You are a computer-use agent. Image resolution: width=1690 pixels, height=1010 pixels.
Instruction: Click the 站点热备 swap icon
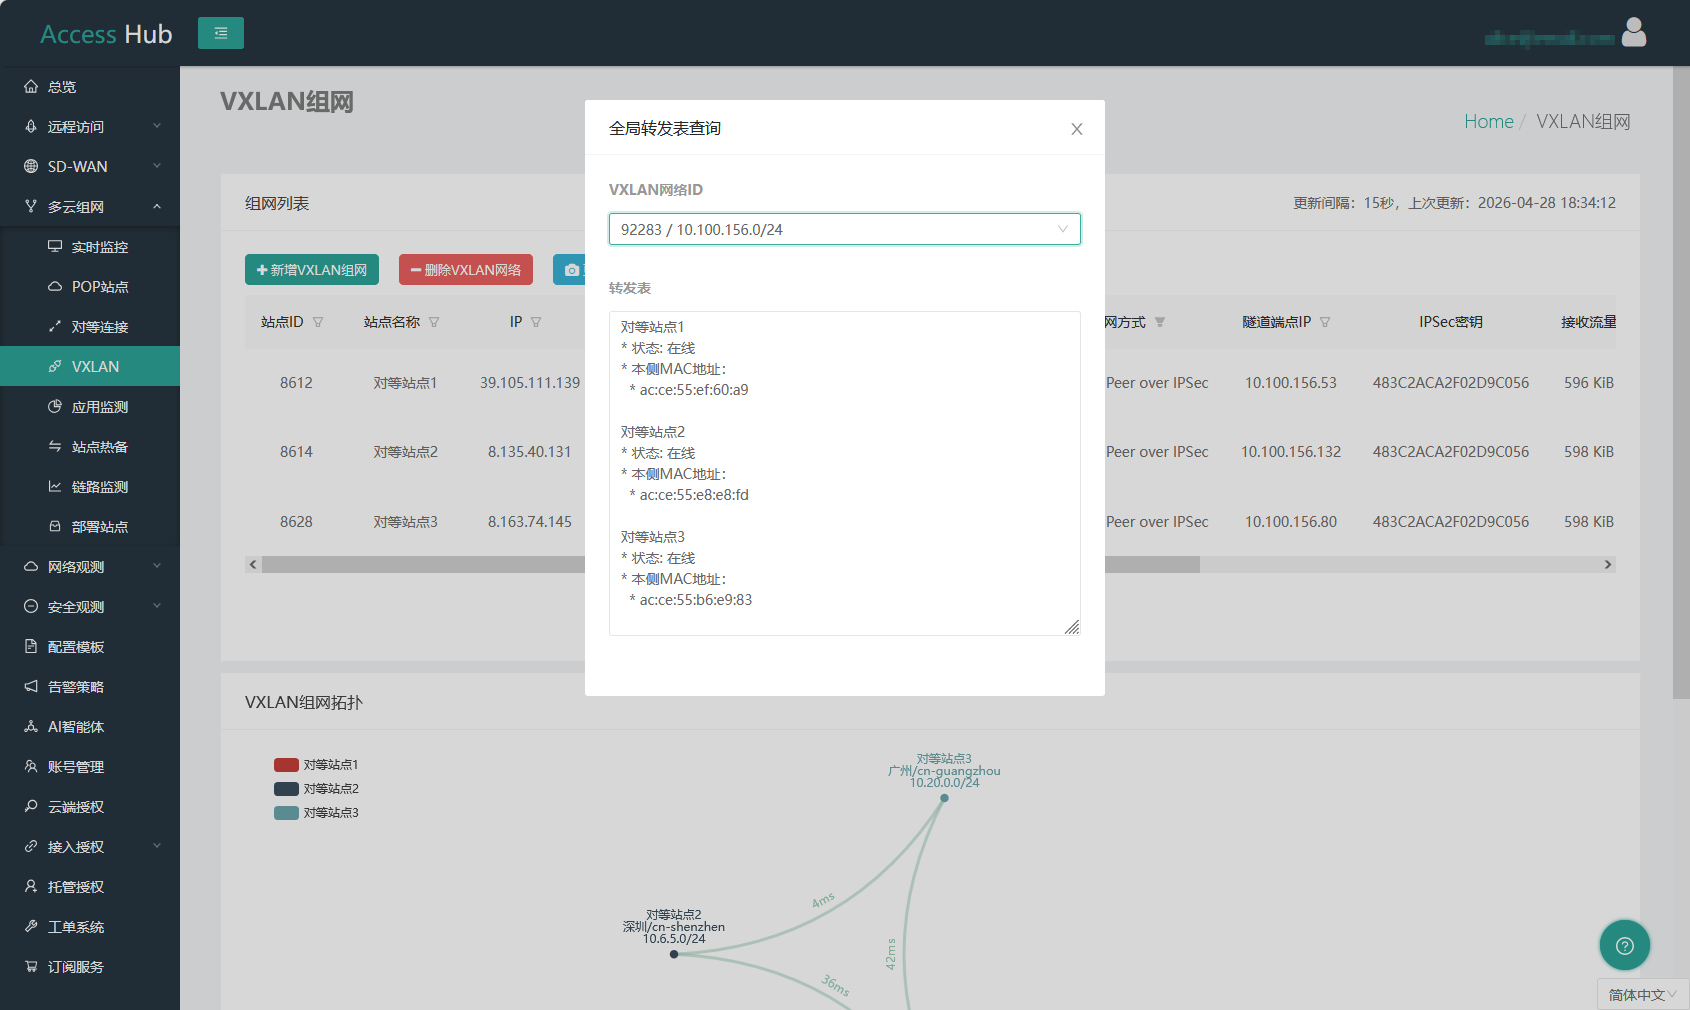55,447
